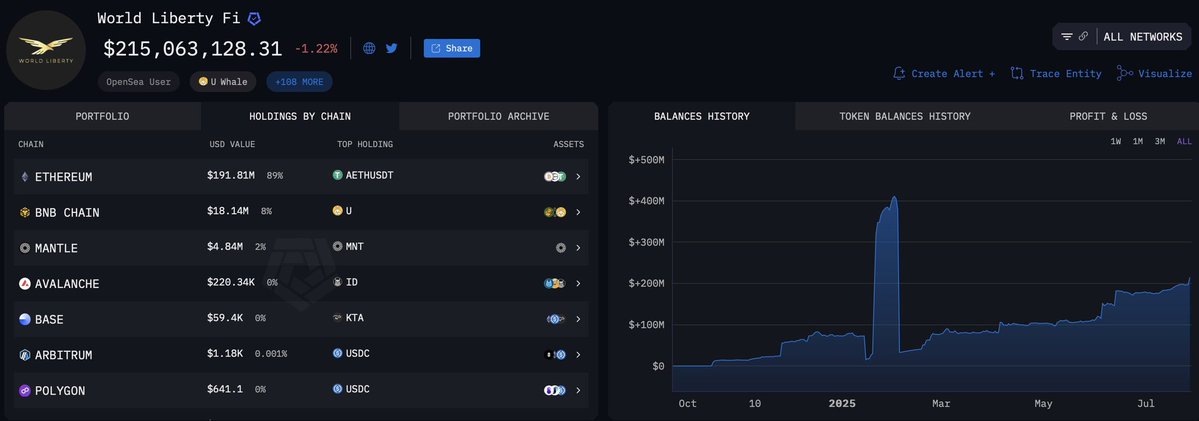
Task: Open the website globe icon
Action: tap(369, 48)
